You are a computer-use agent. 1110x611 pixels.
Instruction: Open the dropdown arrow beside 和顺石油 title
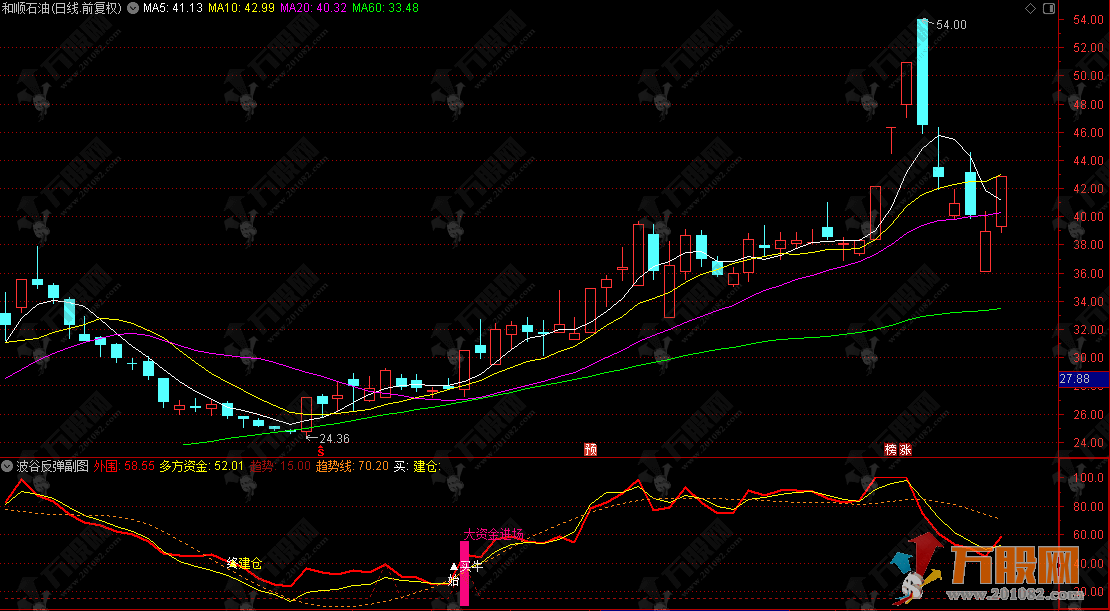(x=133, y=8)
